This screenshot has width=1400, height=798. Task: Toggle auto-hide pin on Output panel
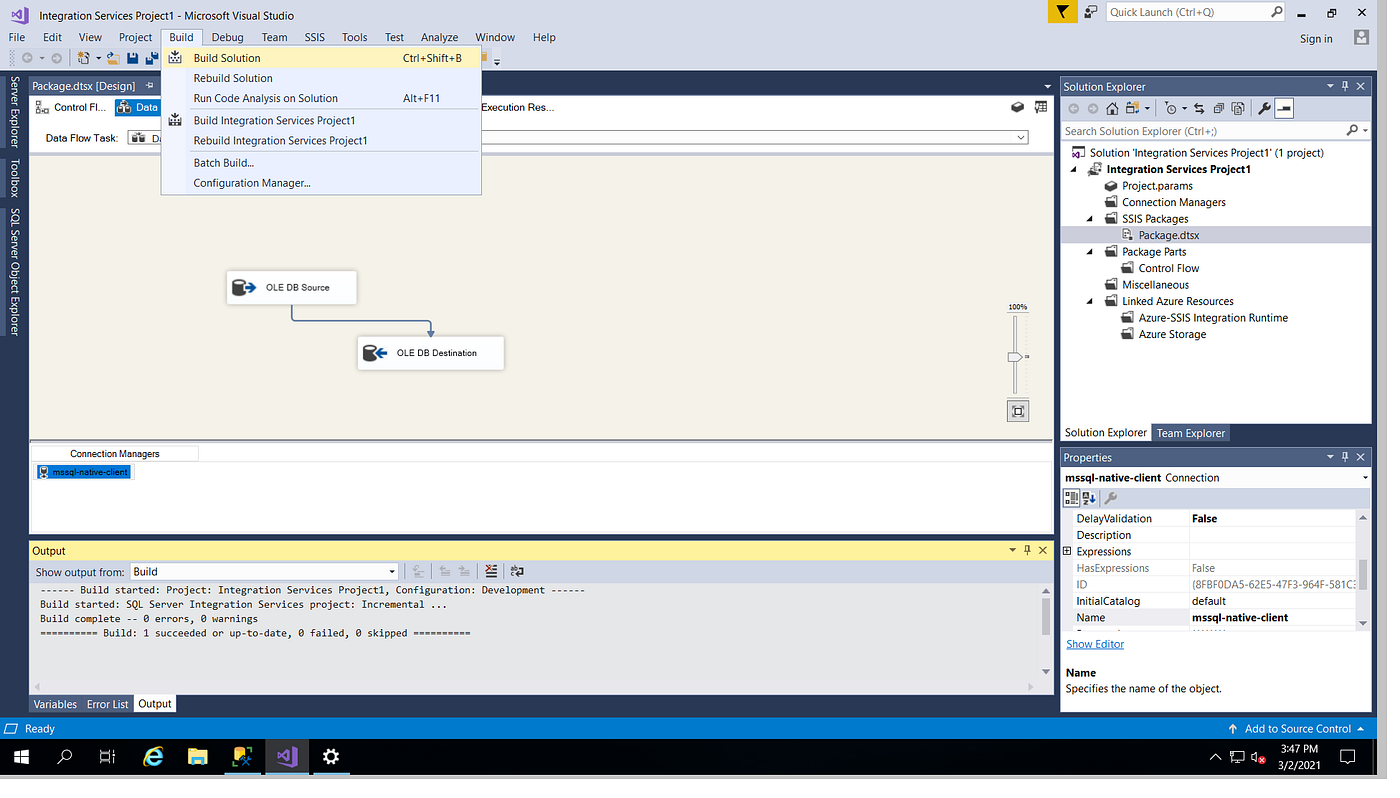(x=1027, y=550)
